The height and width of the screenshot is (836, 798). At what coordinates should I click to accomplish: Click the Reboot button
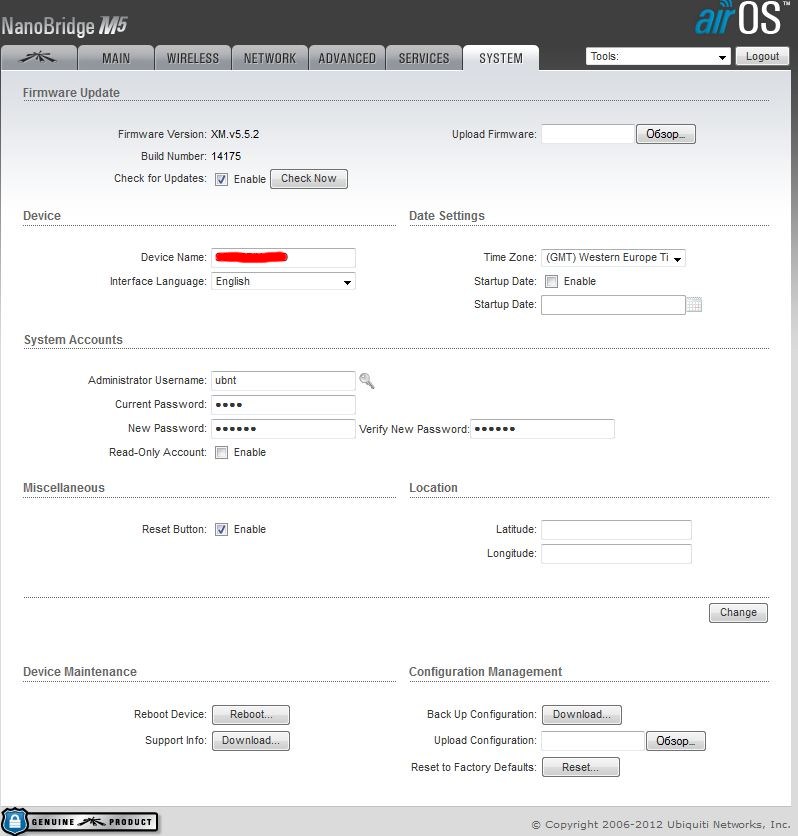(251, 714)
